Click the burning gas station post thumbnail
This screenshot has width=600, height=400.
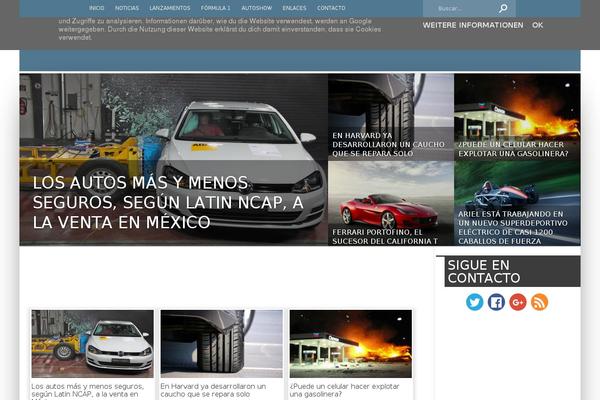click(x=351, y=344)
